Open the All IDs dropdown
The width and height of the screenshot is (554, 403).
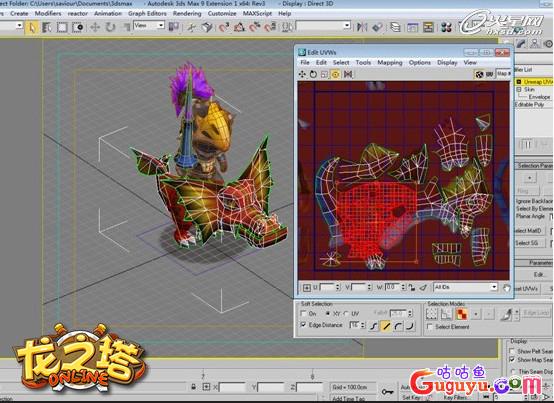(x=466, y=287)
